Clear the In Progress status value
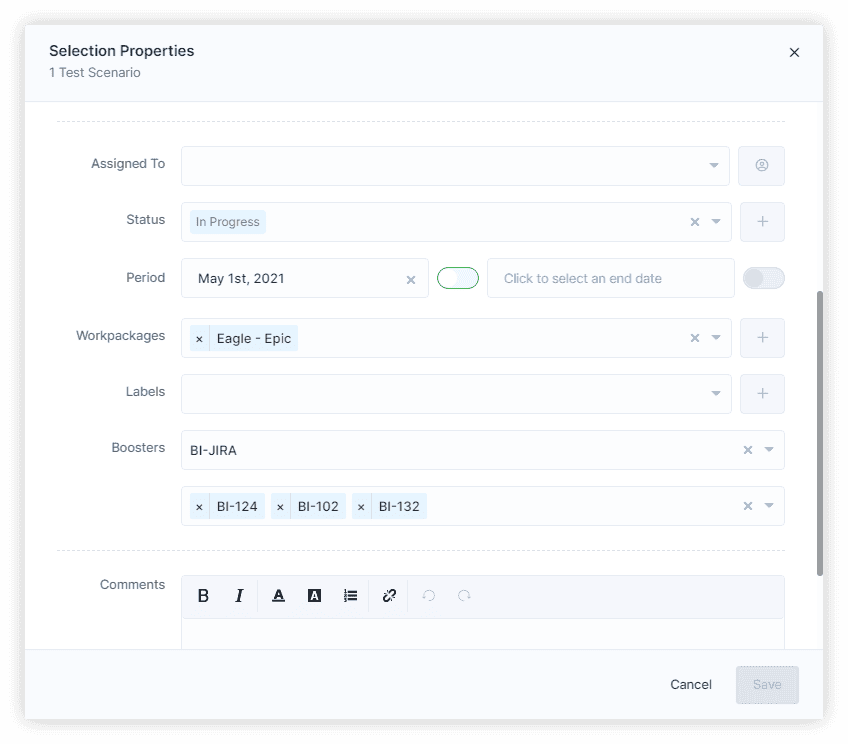 coord(695,222)
